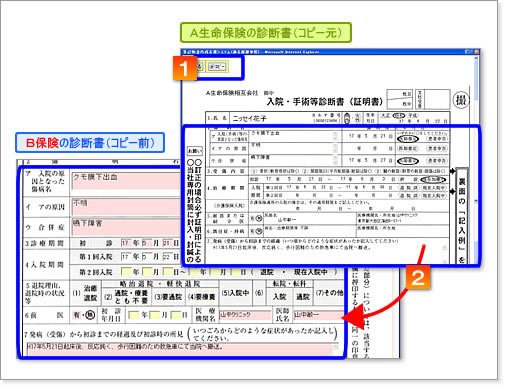Click the orange number 1 step marker
This screenshot has width=509, height=389.
185,68
